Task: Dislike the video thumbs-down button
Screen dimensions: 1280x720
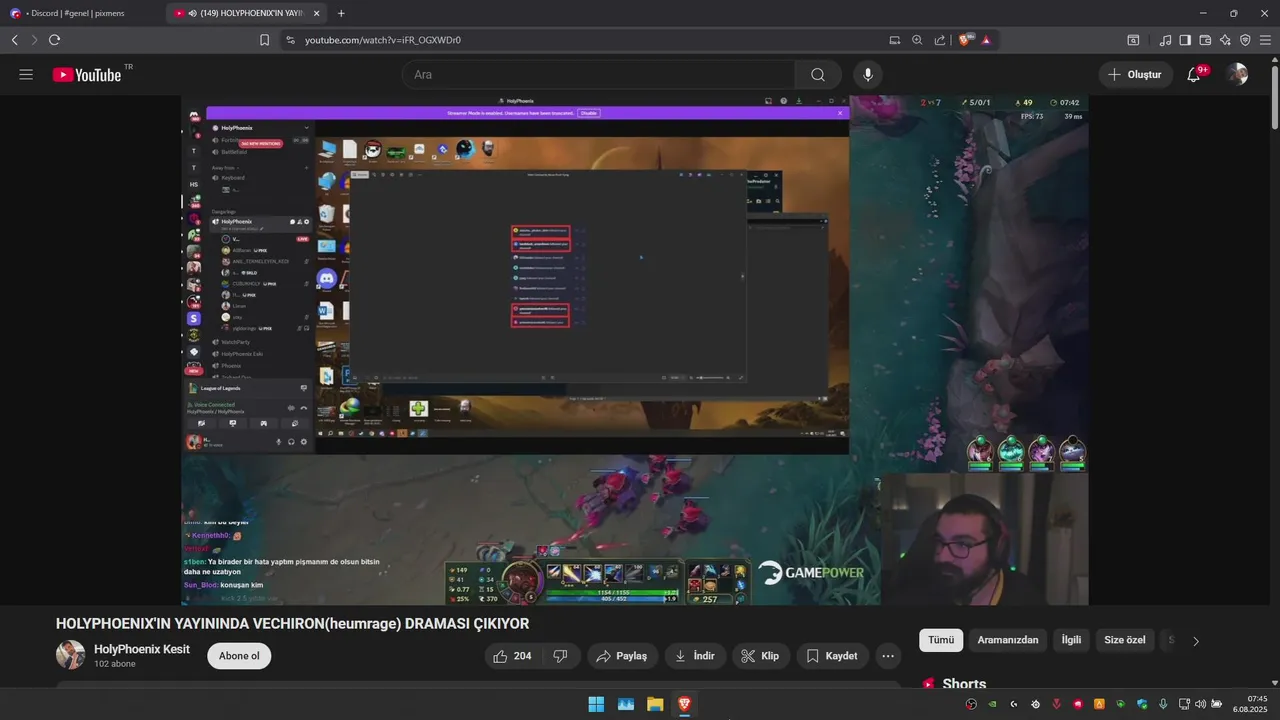Action: point(560,656)
